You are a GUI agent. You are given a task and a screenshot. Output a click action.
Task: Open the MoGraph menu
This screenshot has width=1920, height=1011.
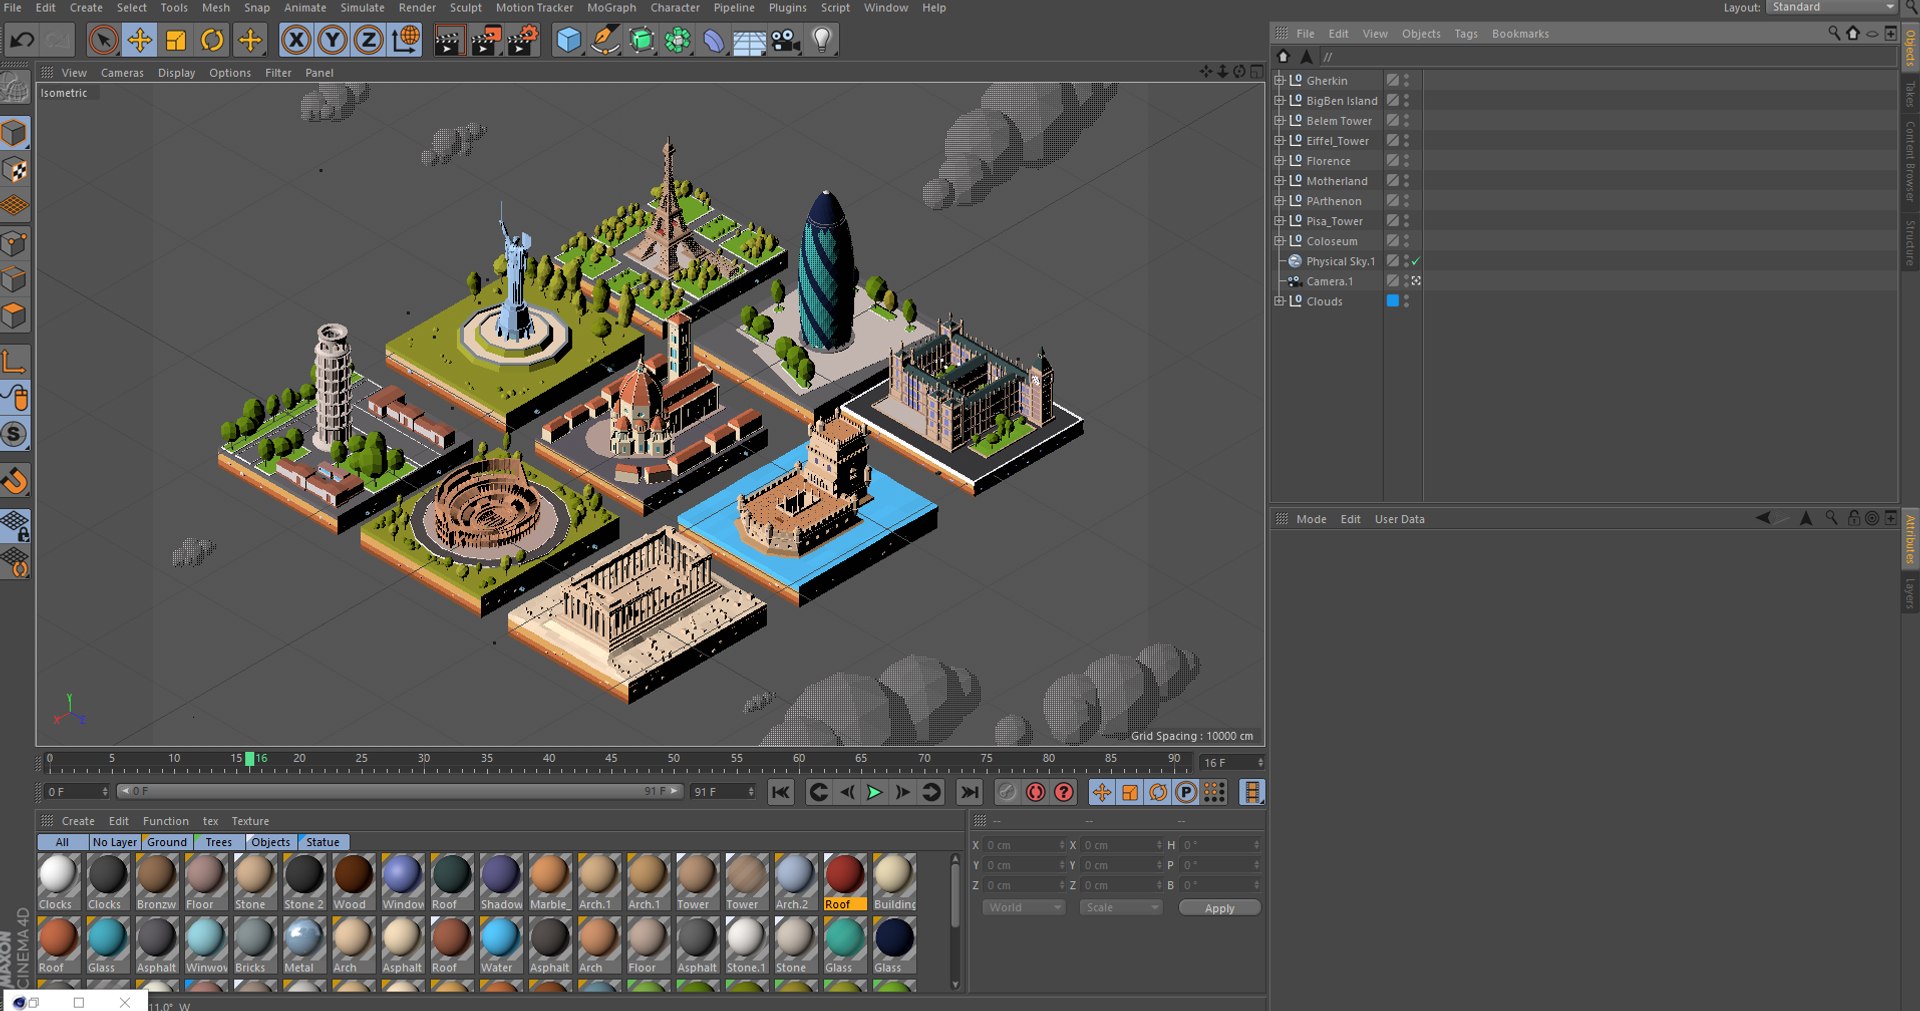(611, 8)
